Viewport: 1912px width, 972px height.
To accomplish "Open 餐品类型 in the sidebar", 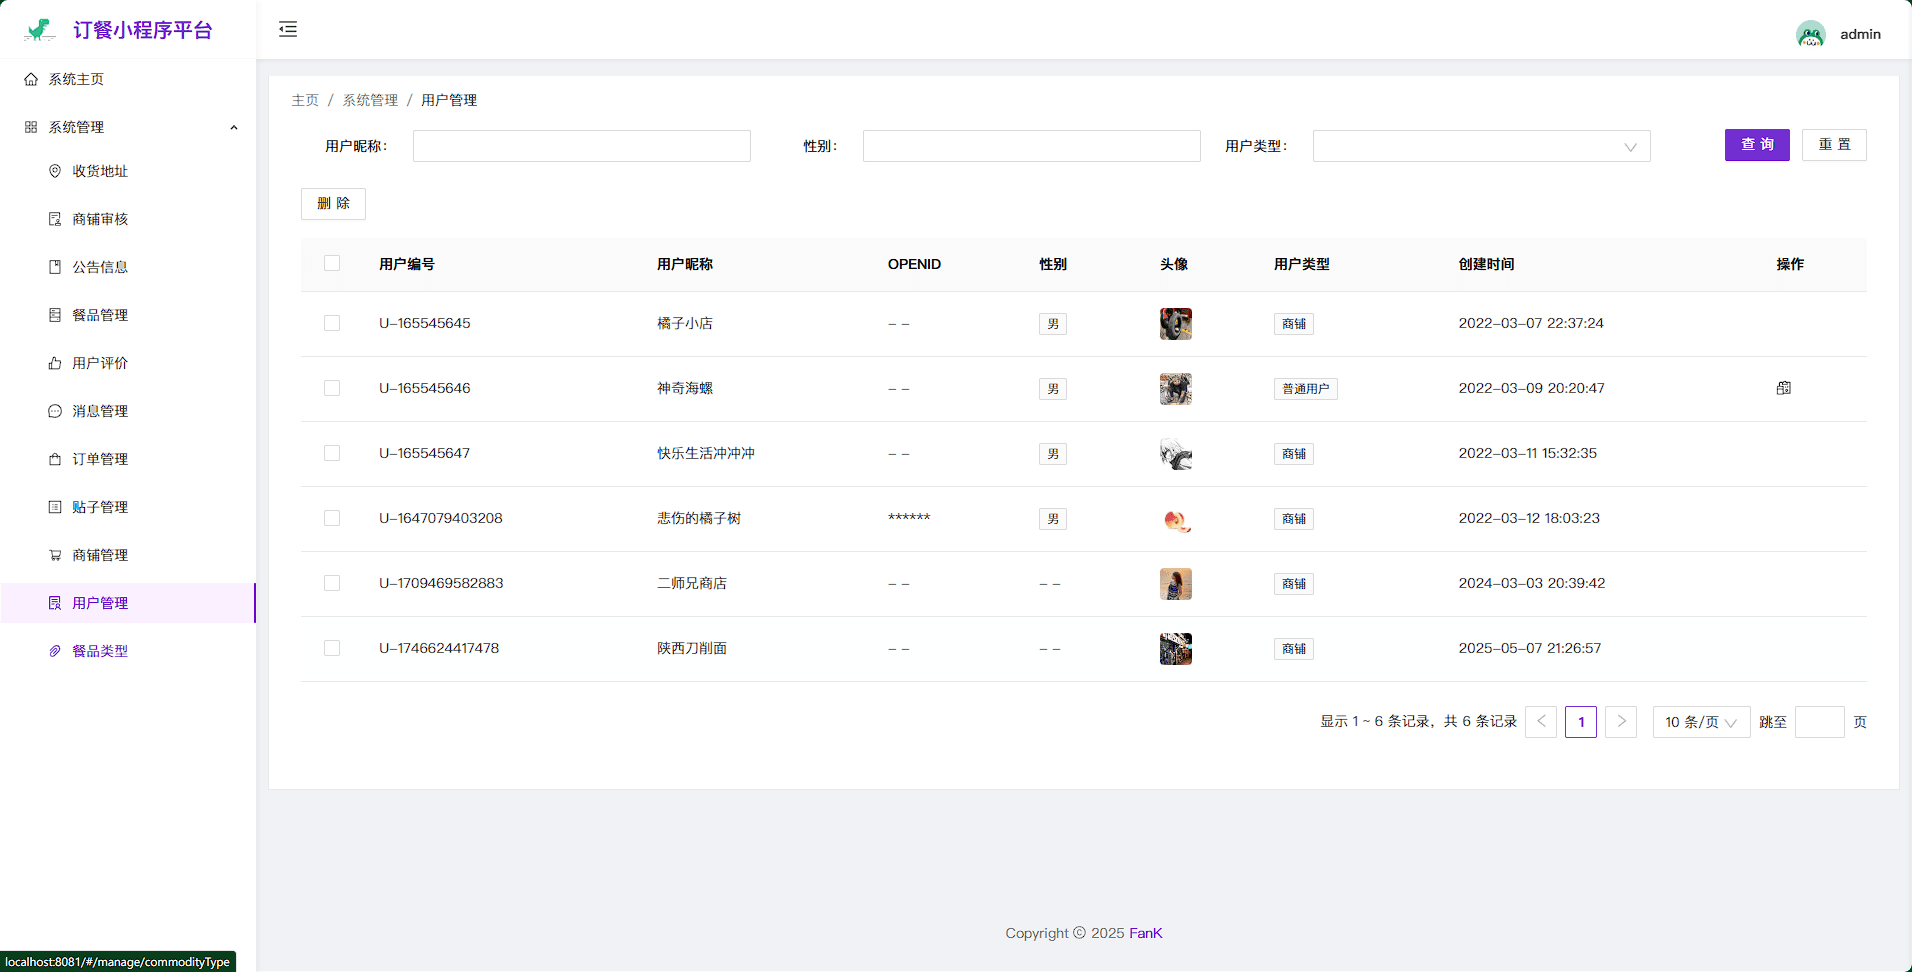I will coord(100,651).
